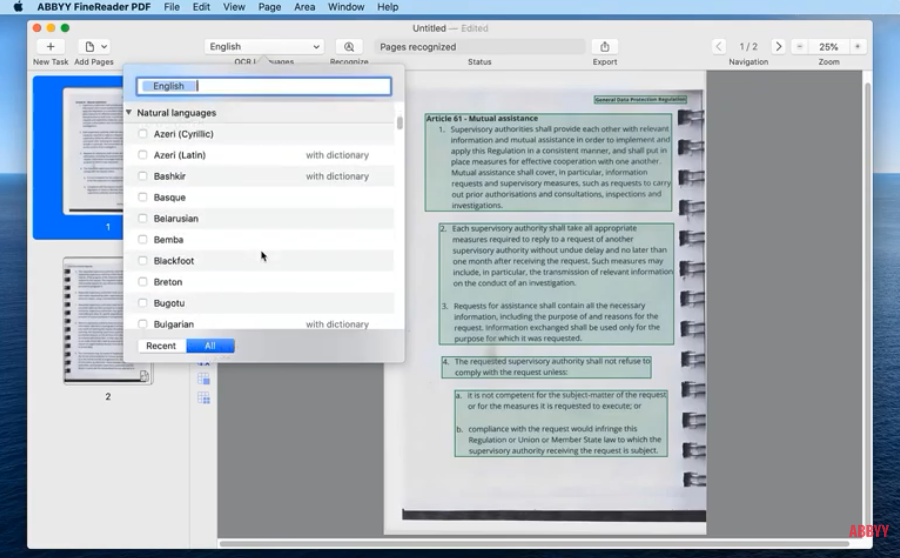The width and height of the screenshot is (900, 558).
Task: Check the Bugotu checkbox
Action: (x=142, y=303)
